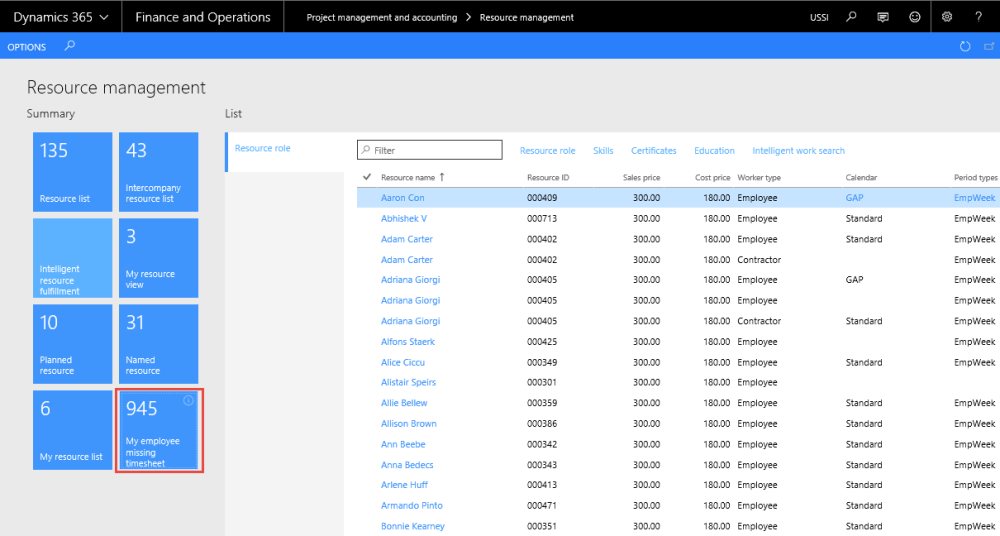Open Intelligent work search link

click(x=798, y=151)
